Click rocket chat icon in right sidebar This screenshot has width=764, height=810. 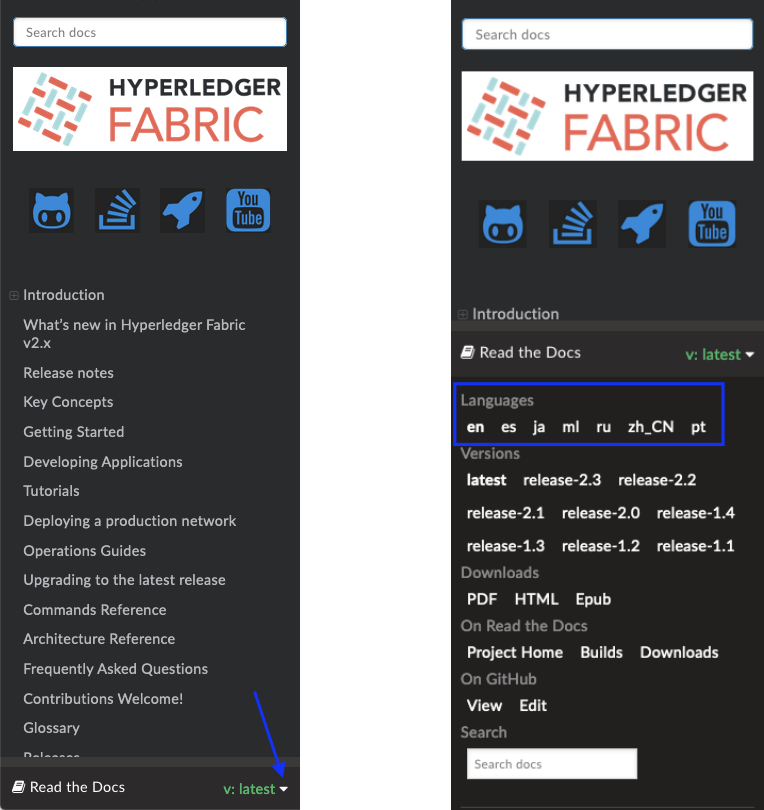coord(642,224)
